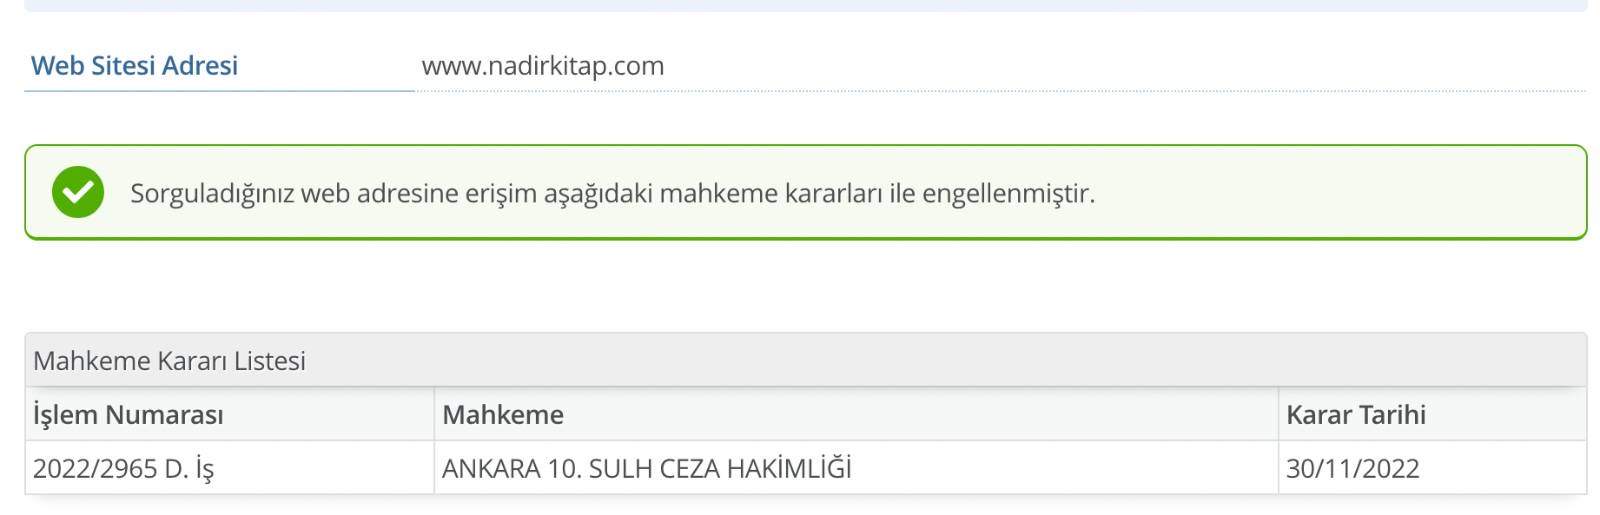Click the Mahkeme Kararı Listesi panel header
This screenshot has width=1600, height=515.
pyautogui.click(x=169, y=361)
